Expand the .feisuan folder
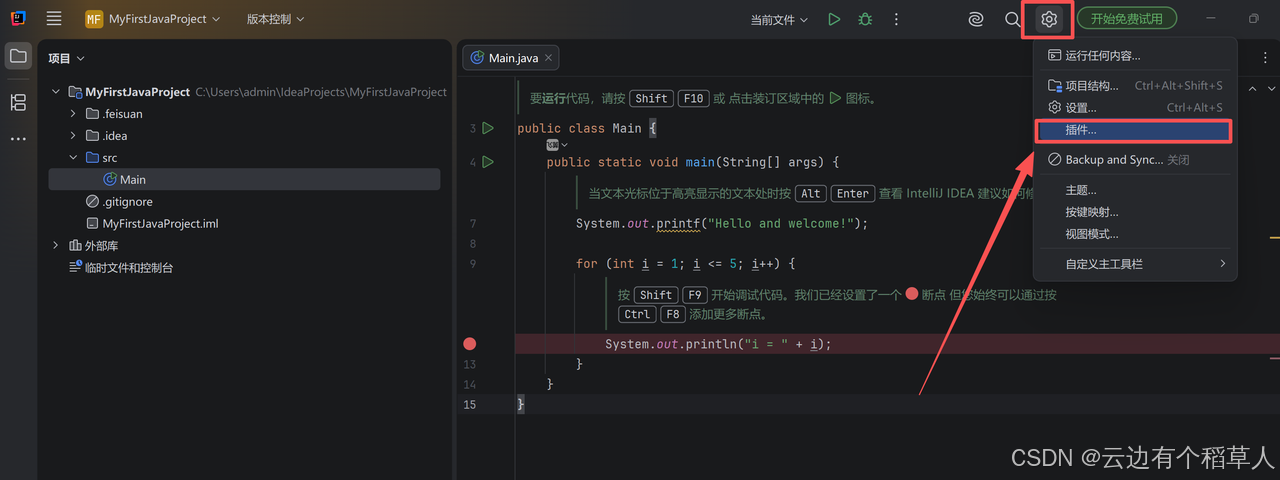The height and width of the screenshot is (480, 1280). pos(73,113)
